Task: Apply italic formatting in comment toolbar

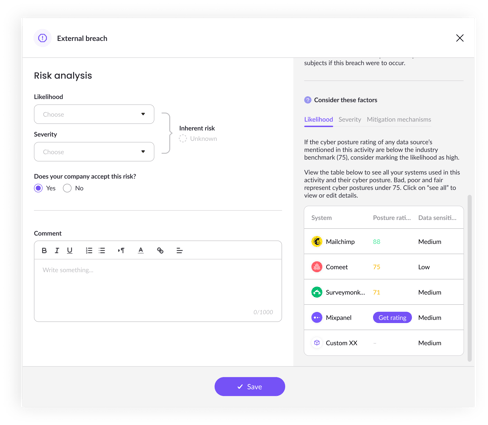Action: click(x=57, y=250)
